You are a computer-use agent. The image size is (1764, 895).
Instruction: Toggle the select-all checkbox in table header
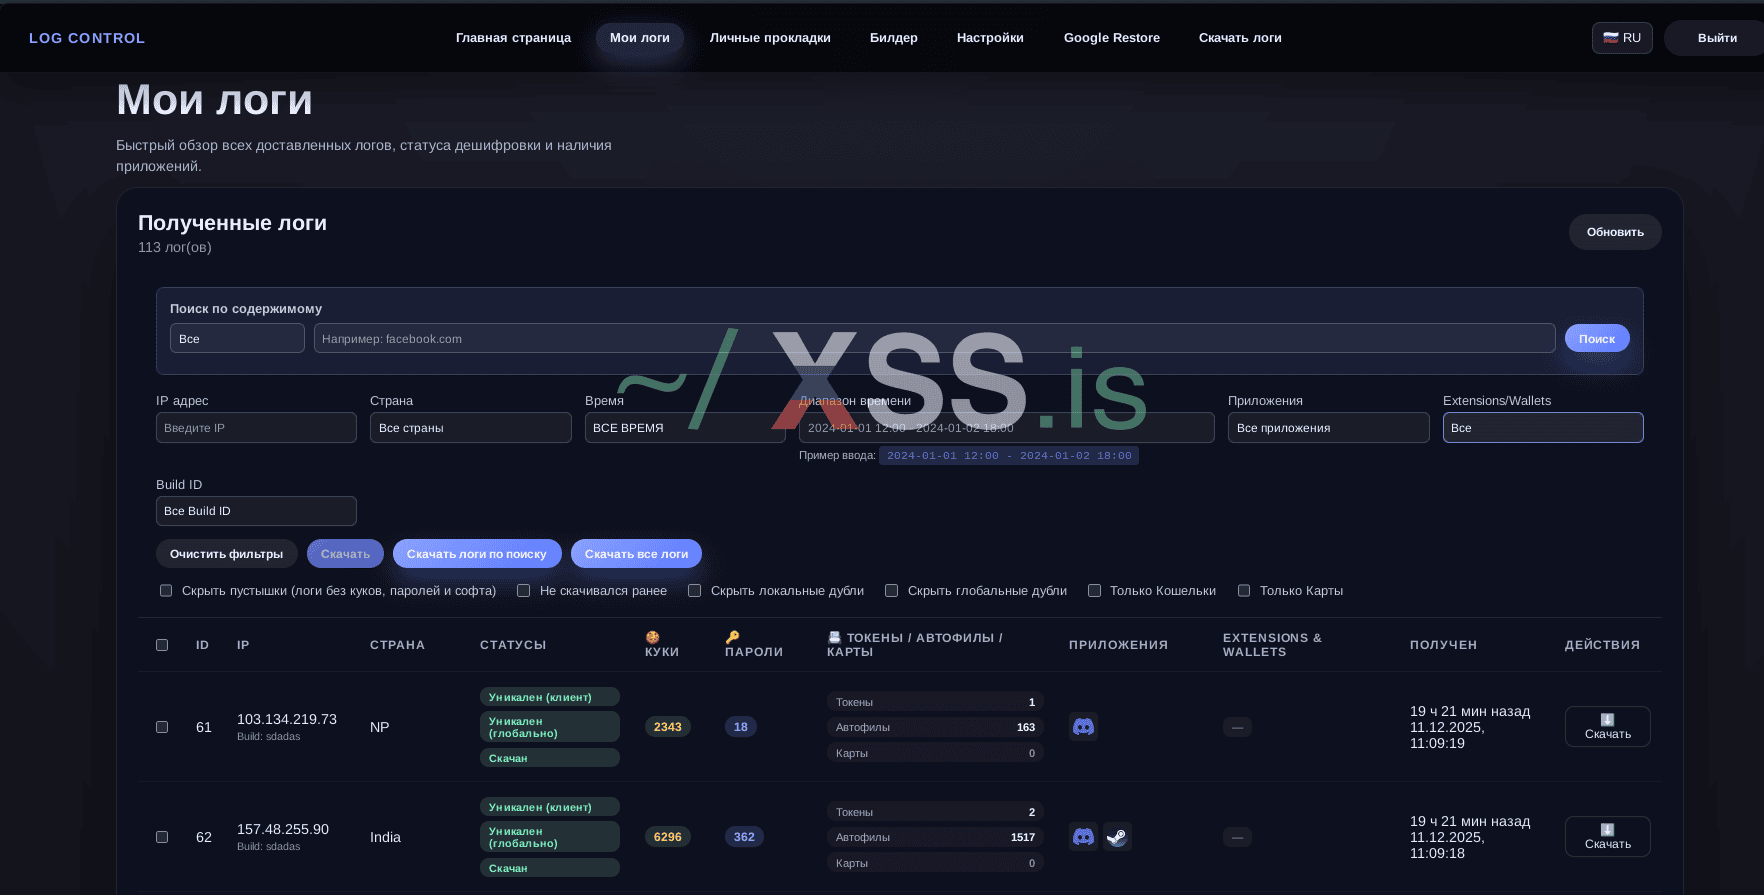162,645
